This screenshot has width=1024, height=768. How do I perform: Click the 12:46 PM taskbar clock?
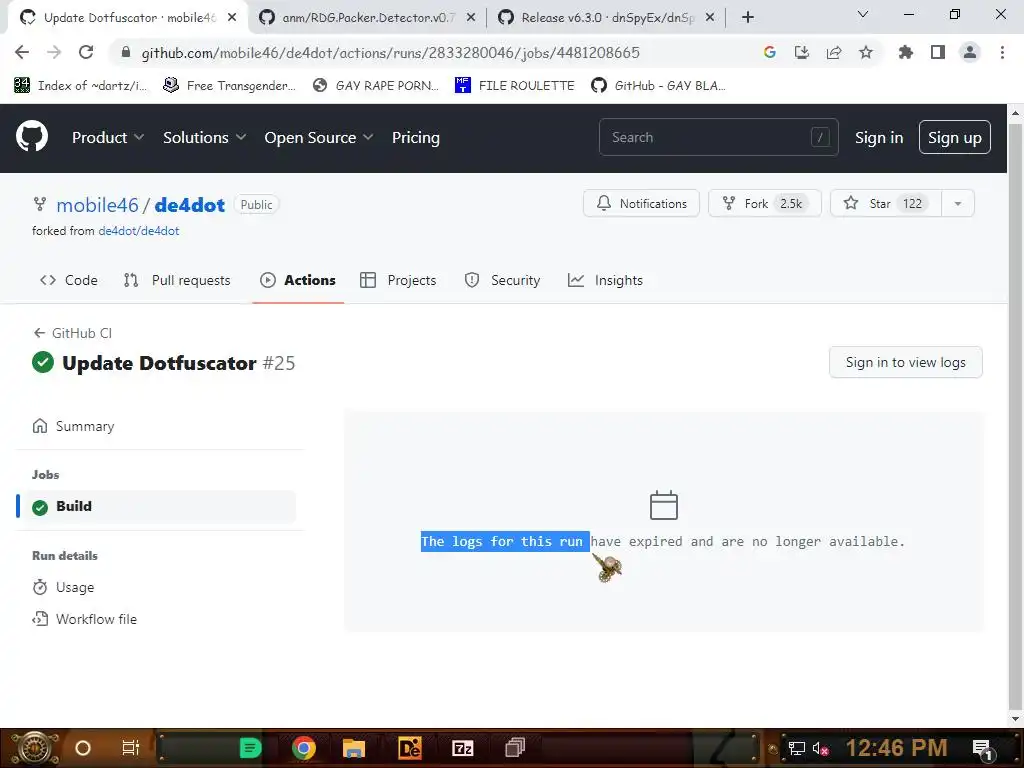click(x=897, y=748)
